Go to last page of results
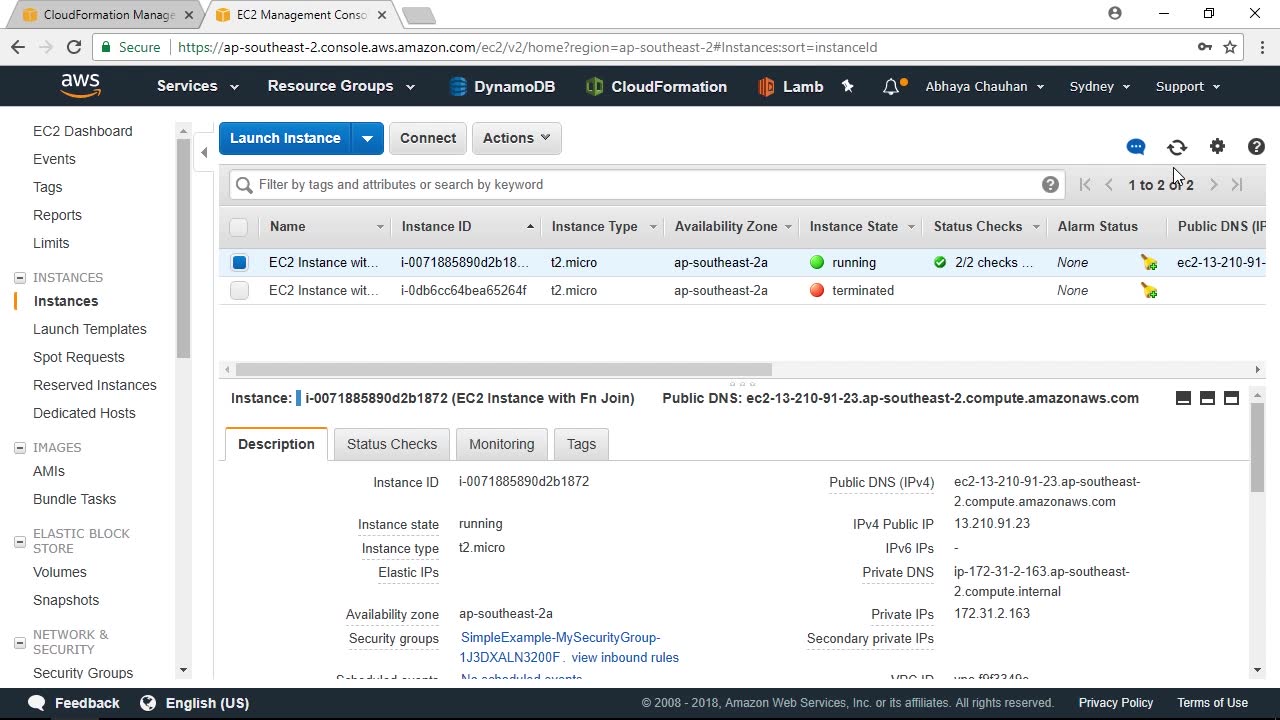This screenshot has height=720, width=1280. pos(1237,185)
